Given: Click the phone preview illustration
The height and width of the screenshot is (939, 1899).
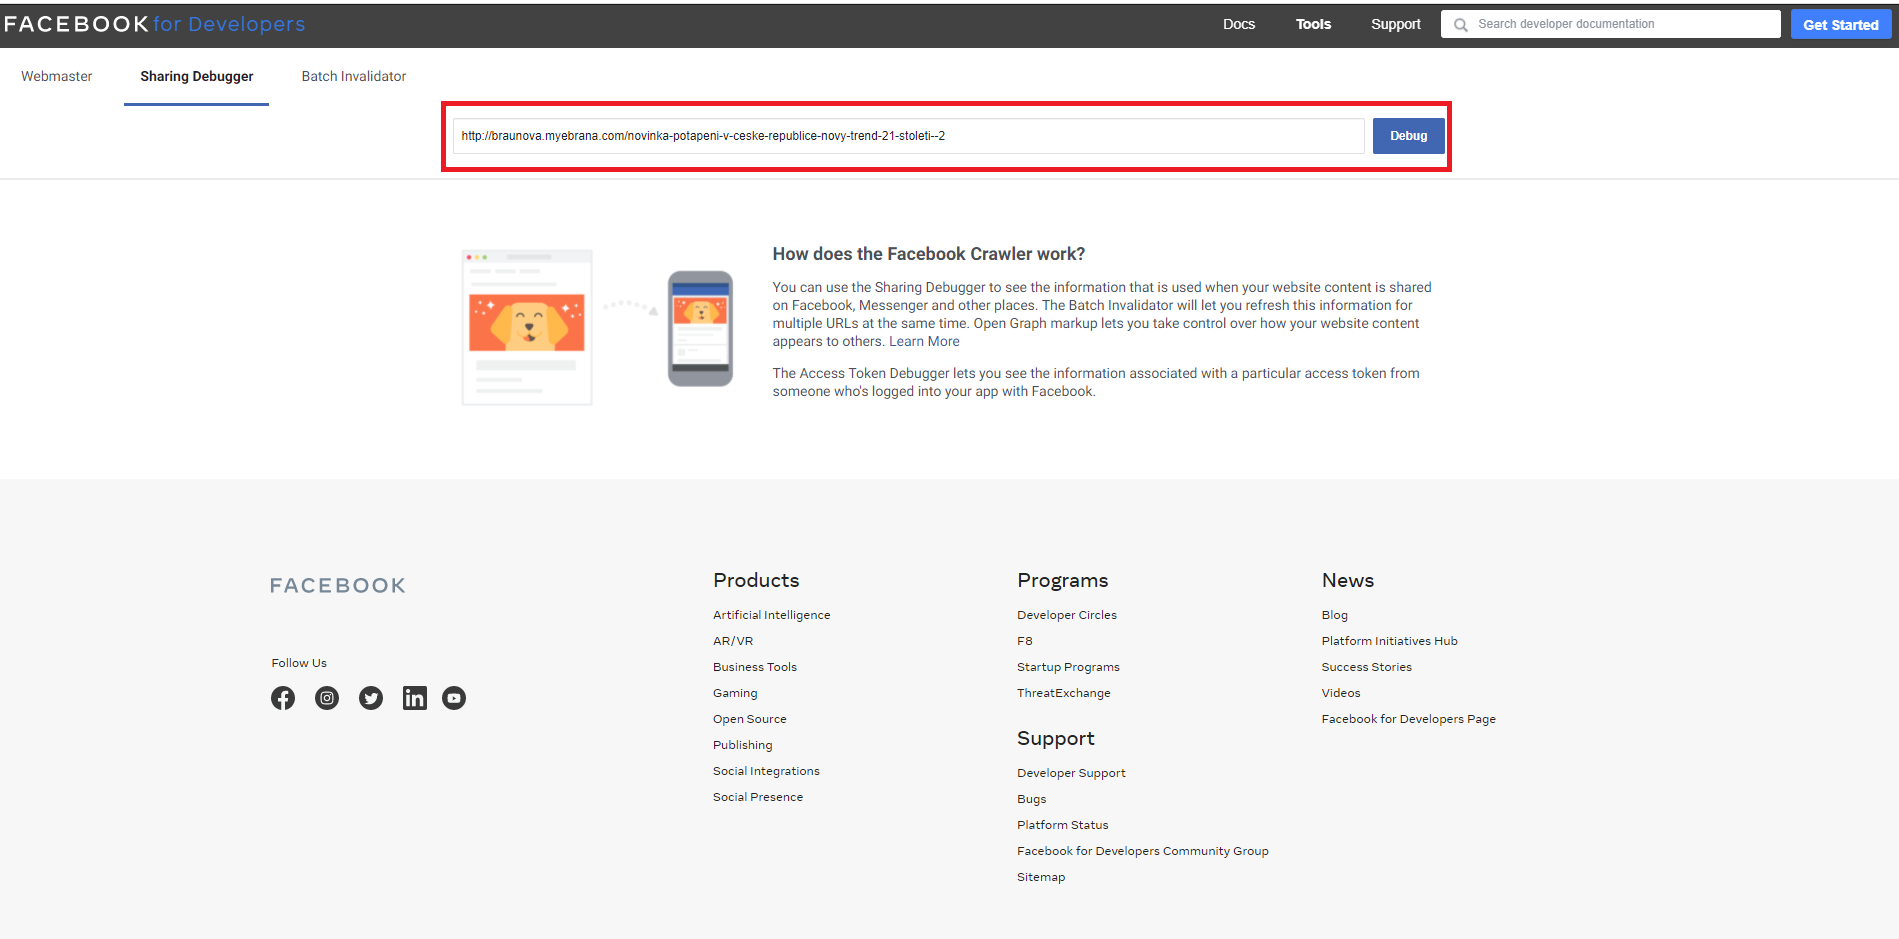Looking at the screenshot, I should pyautogui.click(x=700, y=328).
